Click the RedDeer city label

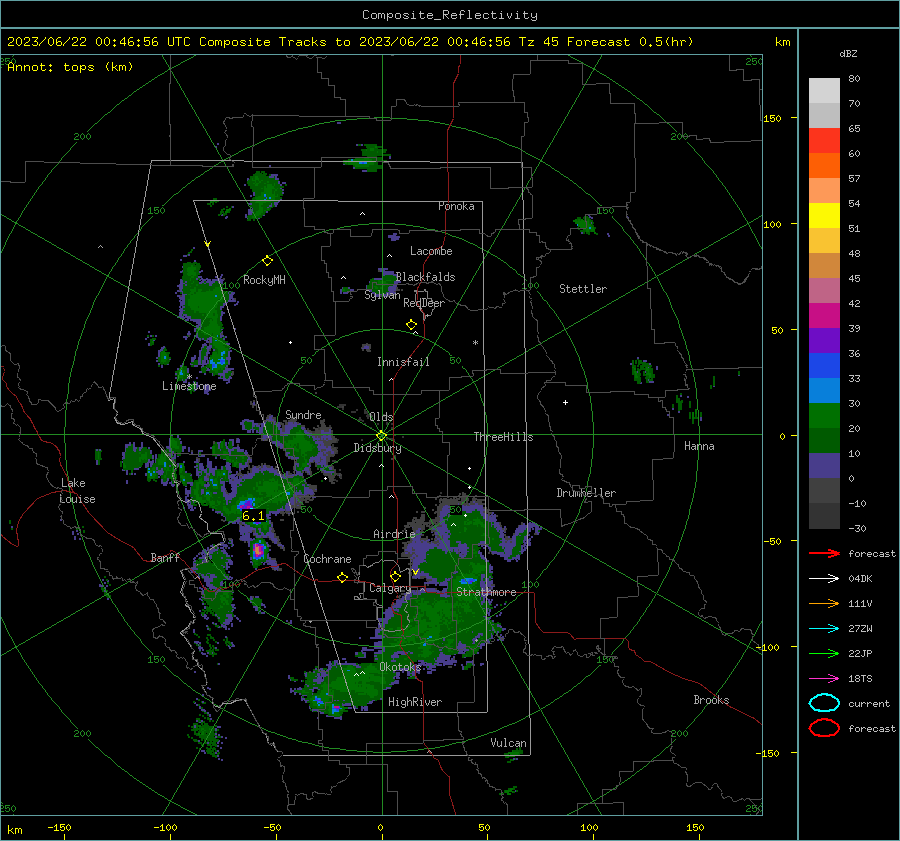(424, 303)
